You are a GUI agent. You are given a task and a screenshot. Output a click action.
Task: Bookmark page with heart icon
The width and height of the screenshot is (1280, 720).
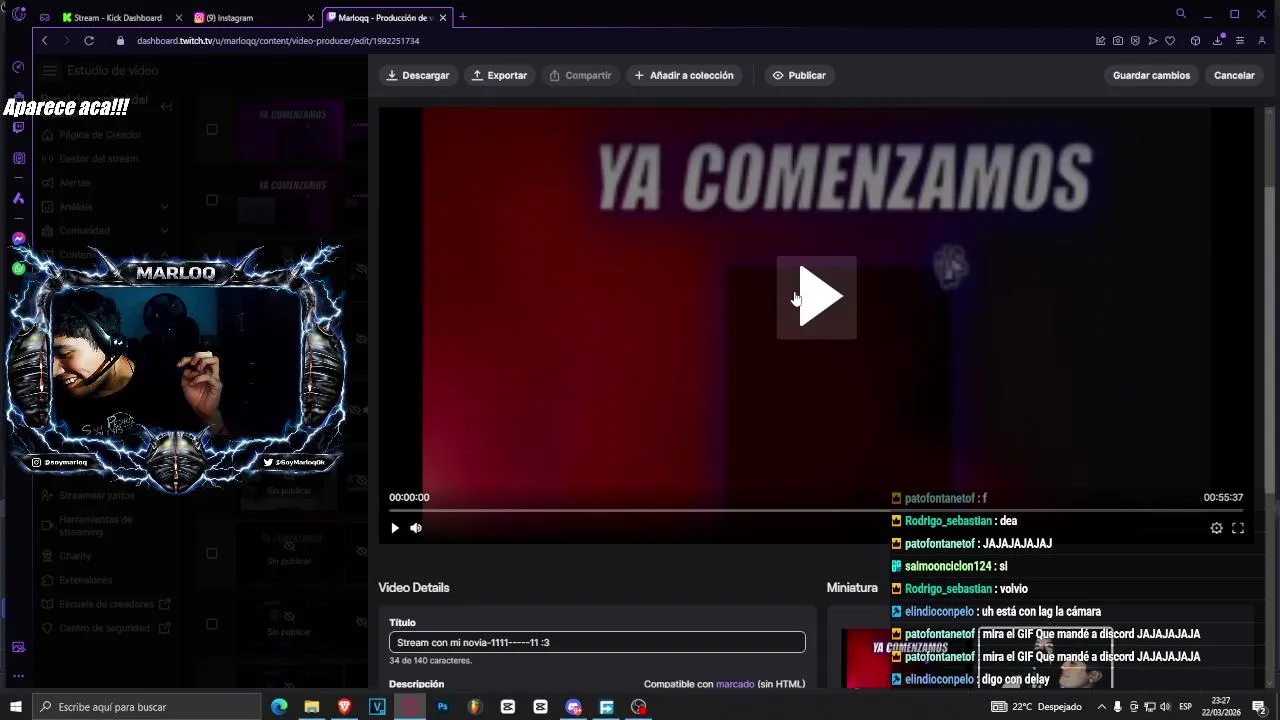click(1170, 41)
